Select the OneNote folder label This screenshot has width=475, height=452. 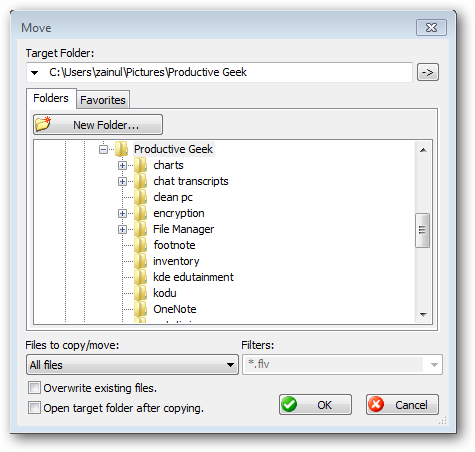click(x=175, y=309)
